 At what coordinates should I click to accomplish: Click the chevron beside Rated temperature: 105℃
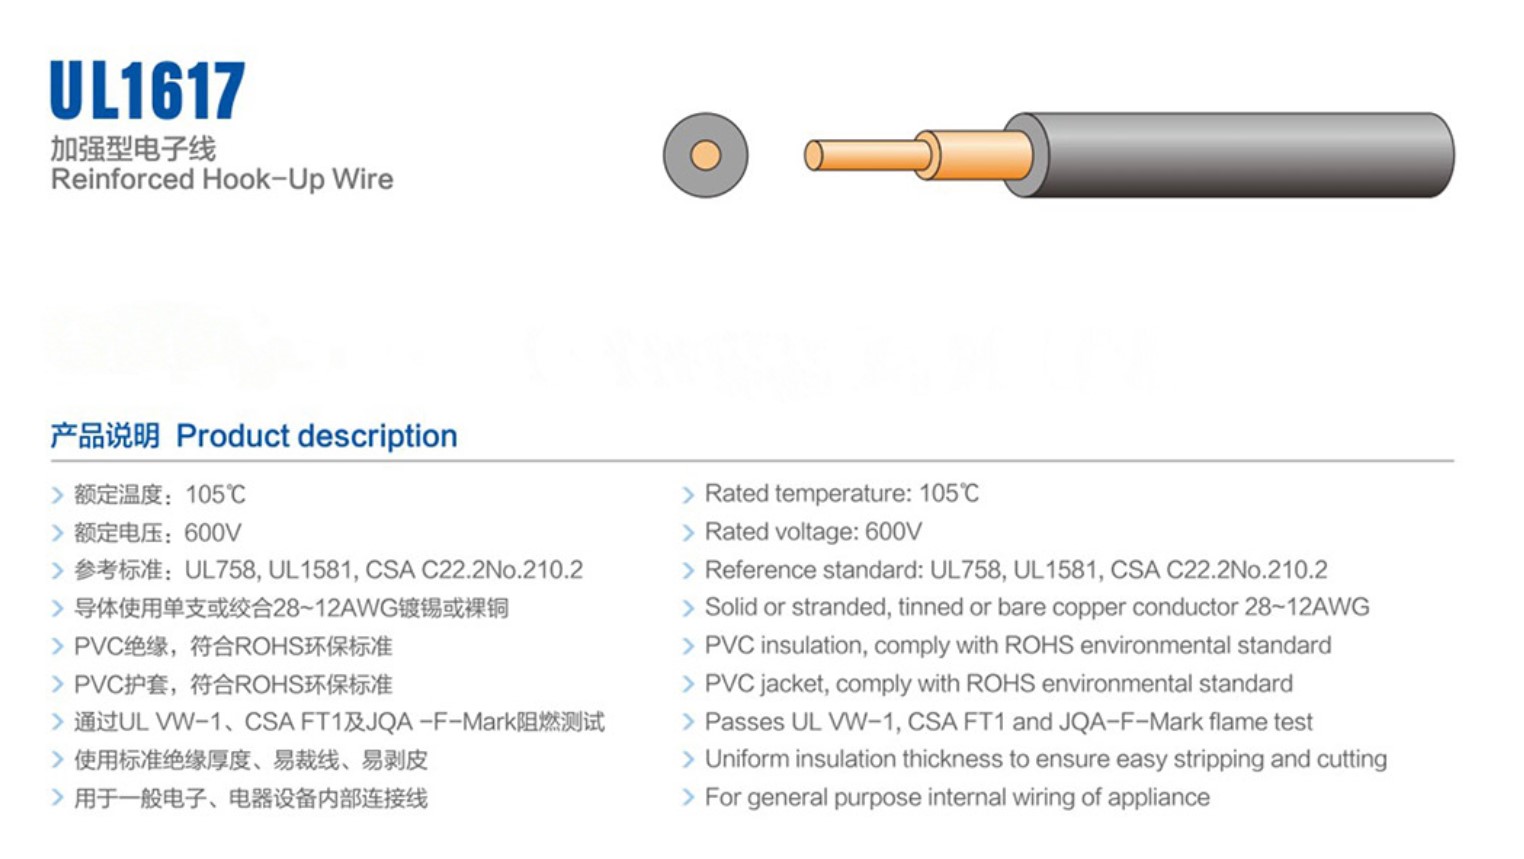point(688,495)
